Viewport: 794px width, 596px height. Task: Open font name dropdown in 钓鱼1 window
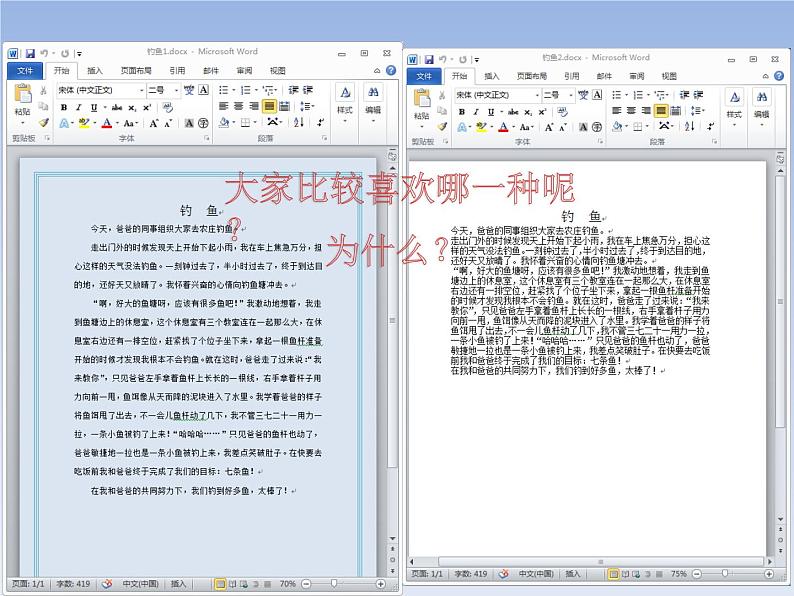tap(141, 90)
